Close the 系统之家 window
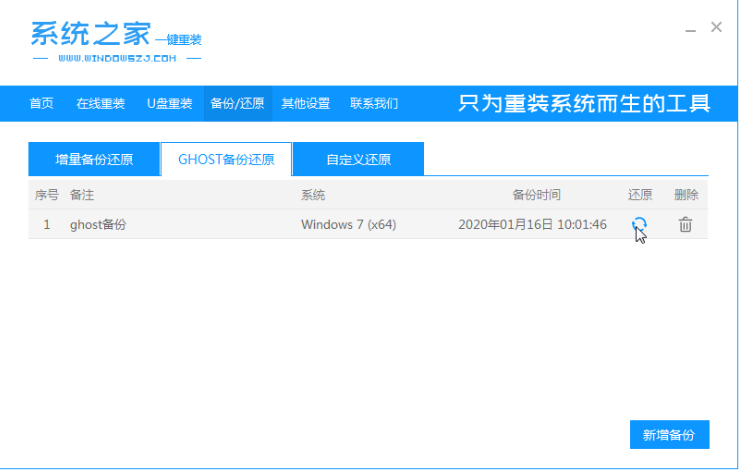740x471 pixels. pos(716,28)
